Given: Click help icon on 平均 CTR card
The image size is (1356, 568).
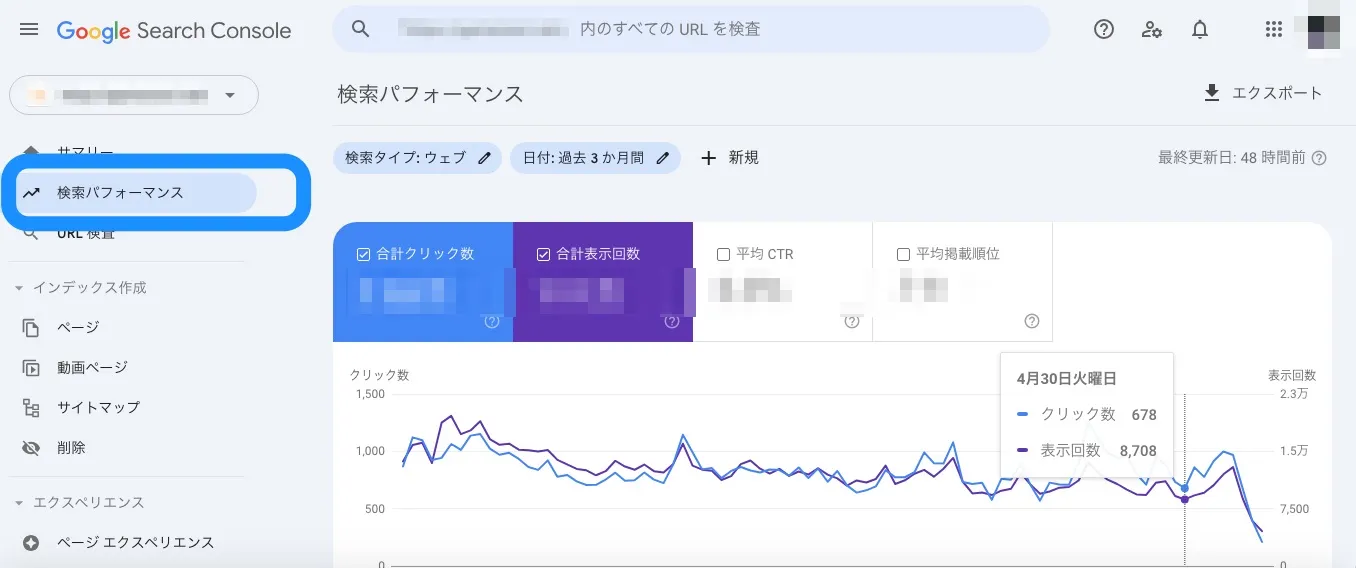Looking at the screenshot, I should 852,322.
